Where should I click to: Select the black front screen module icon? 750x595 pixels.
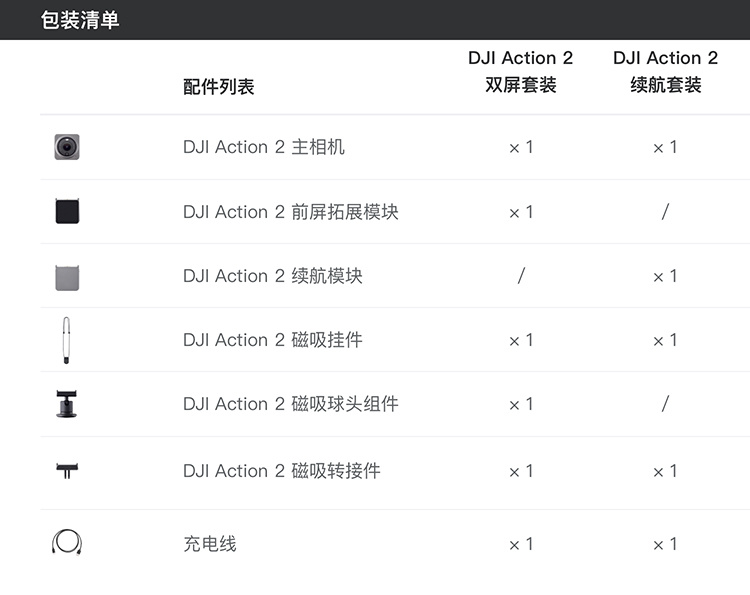(67, 211)
